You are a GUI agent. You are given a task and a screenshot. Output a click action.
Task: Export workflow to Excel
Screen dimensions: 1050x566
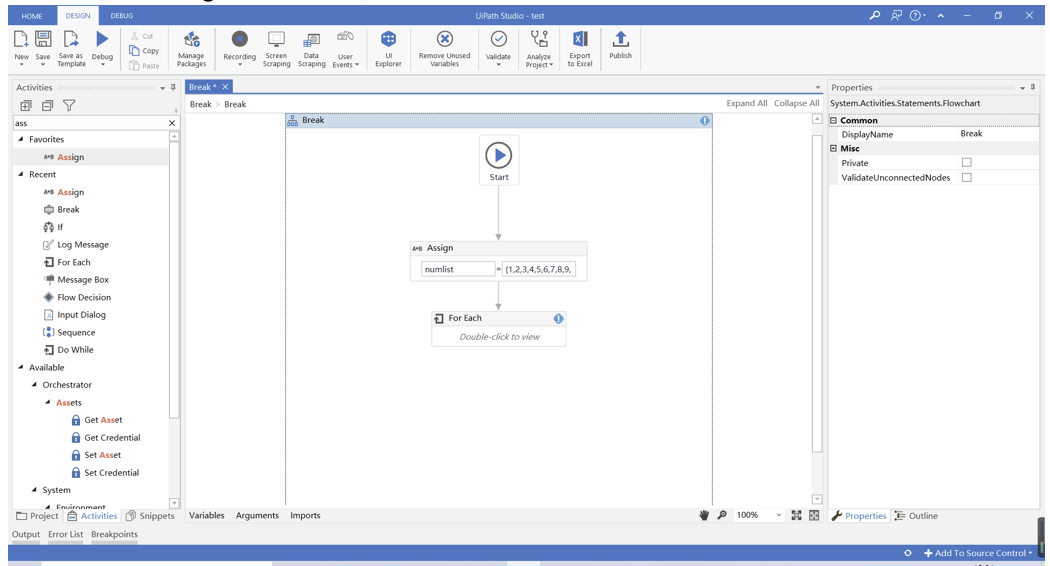580,49
